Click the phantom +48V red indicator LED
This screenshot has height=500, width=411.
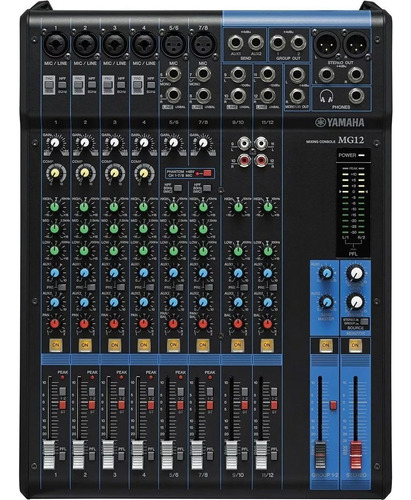pos(198,173)
